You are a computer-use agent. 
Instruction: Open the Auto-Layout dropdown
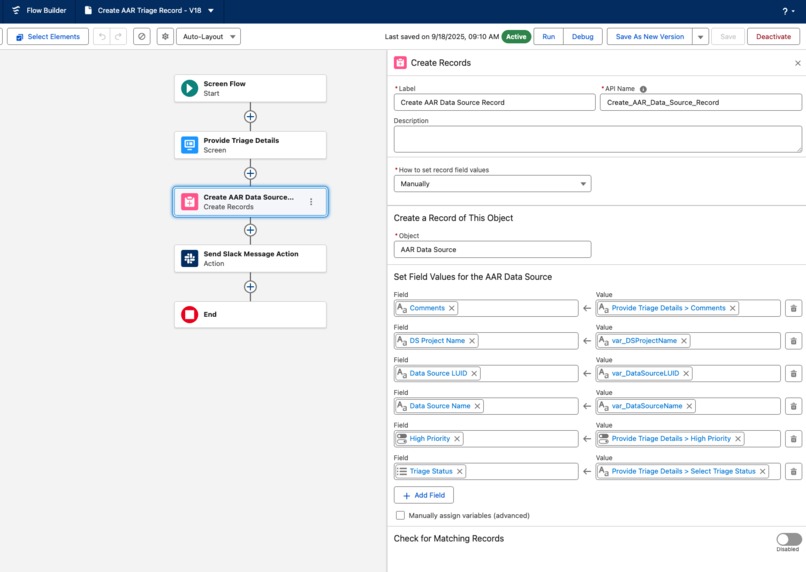click(208, 36)
